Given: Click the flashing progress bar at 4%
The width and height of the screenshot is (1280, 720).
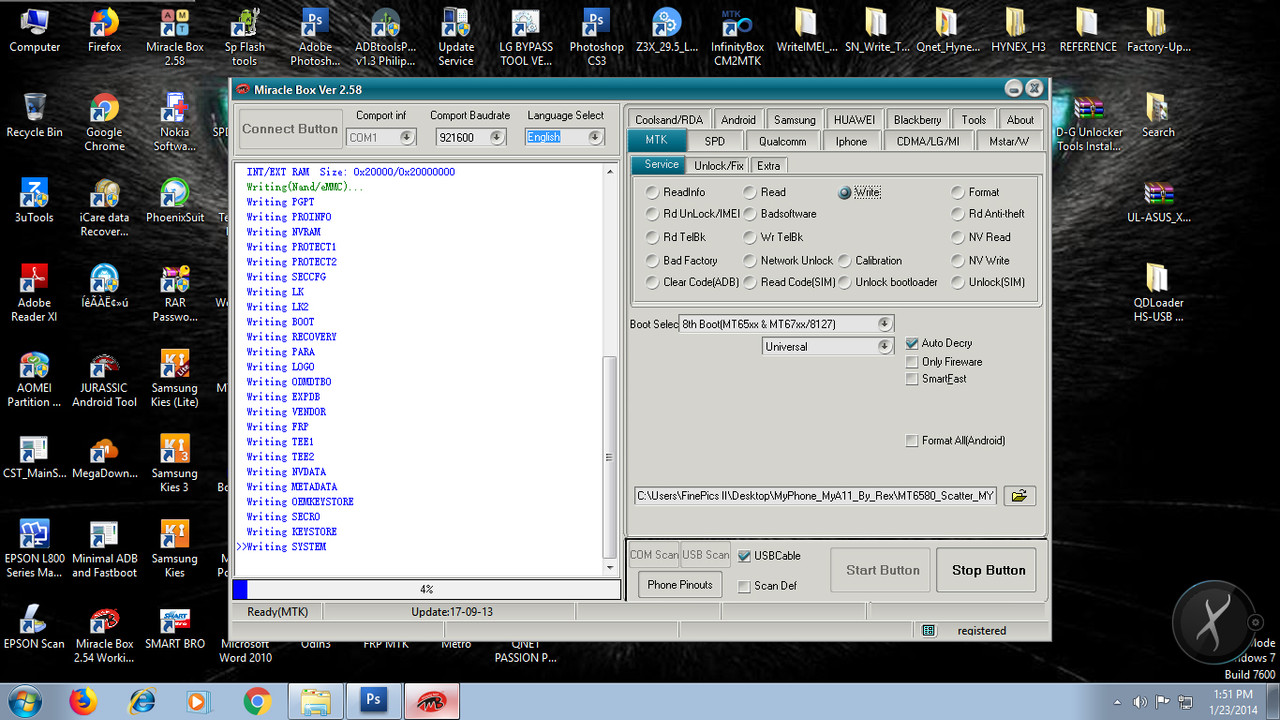Looking at the screenshot, I should point(426,590).
